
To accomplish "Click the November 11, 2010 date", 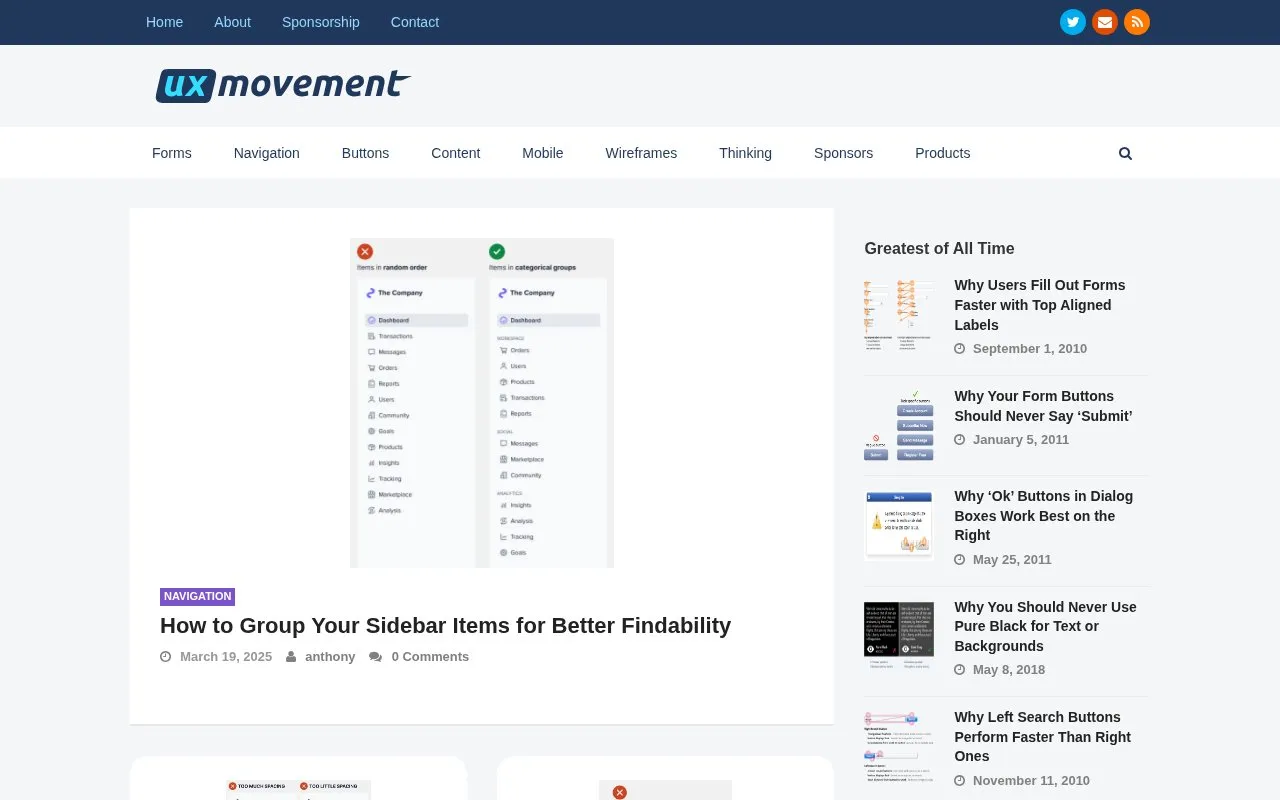I will (x=1031, y=781).
